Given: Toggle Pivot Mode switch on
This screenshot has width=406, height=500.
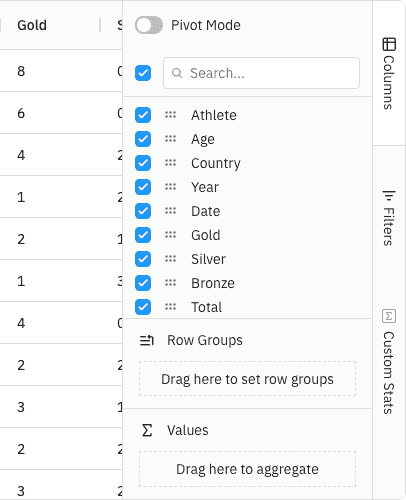Looking at the screenshot, I should point(149,25).
